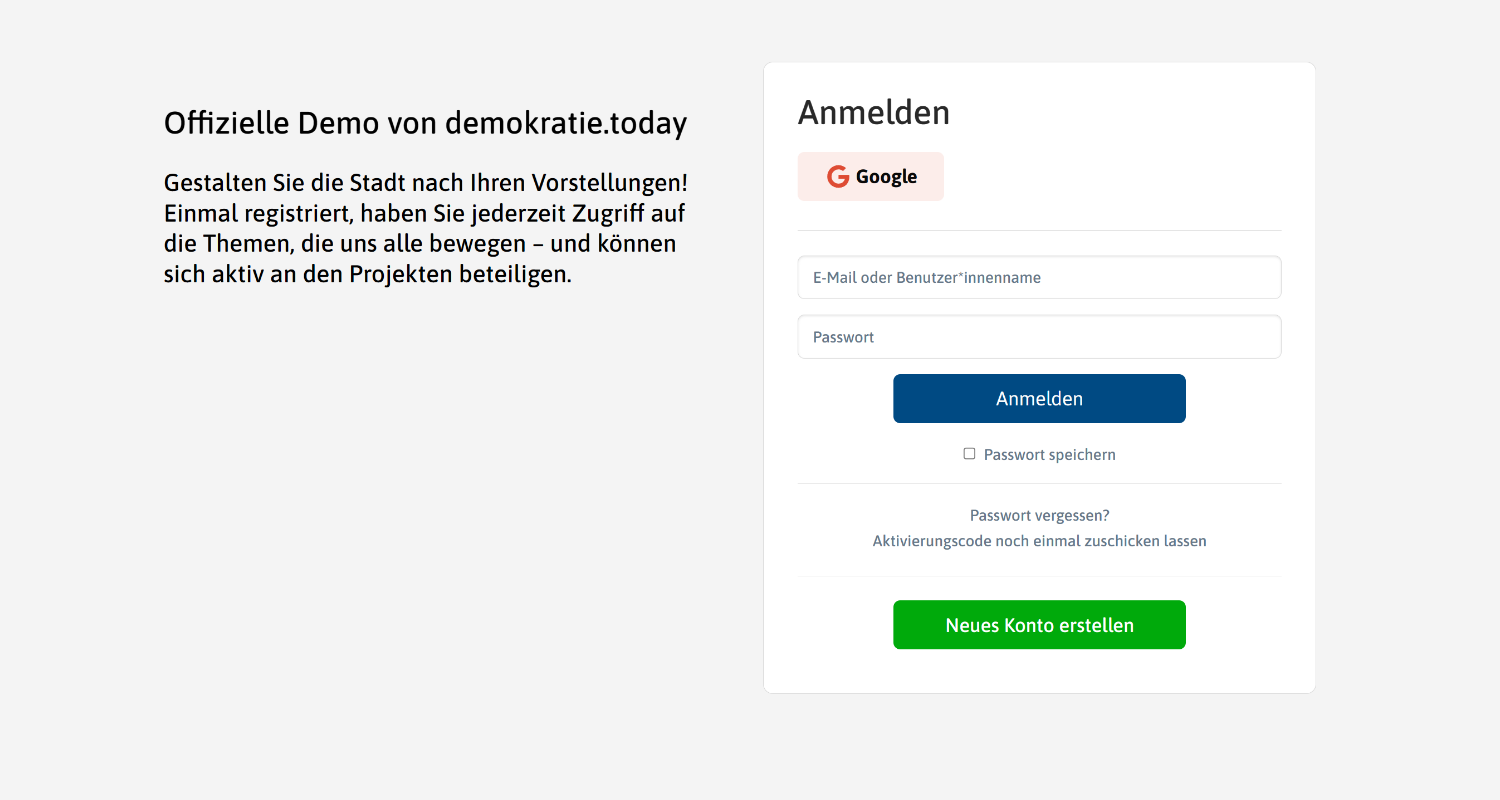Open the Passwort vergessen? link

pyautogui.click(x=1039, y=516)
